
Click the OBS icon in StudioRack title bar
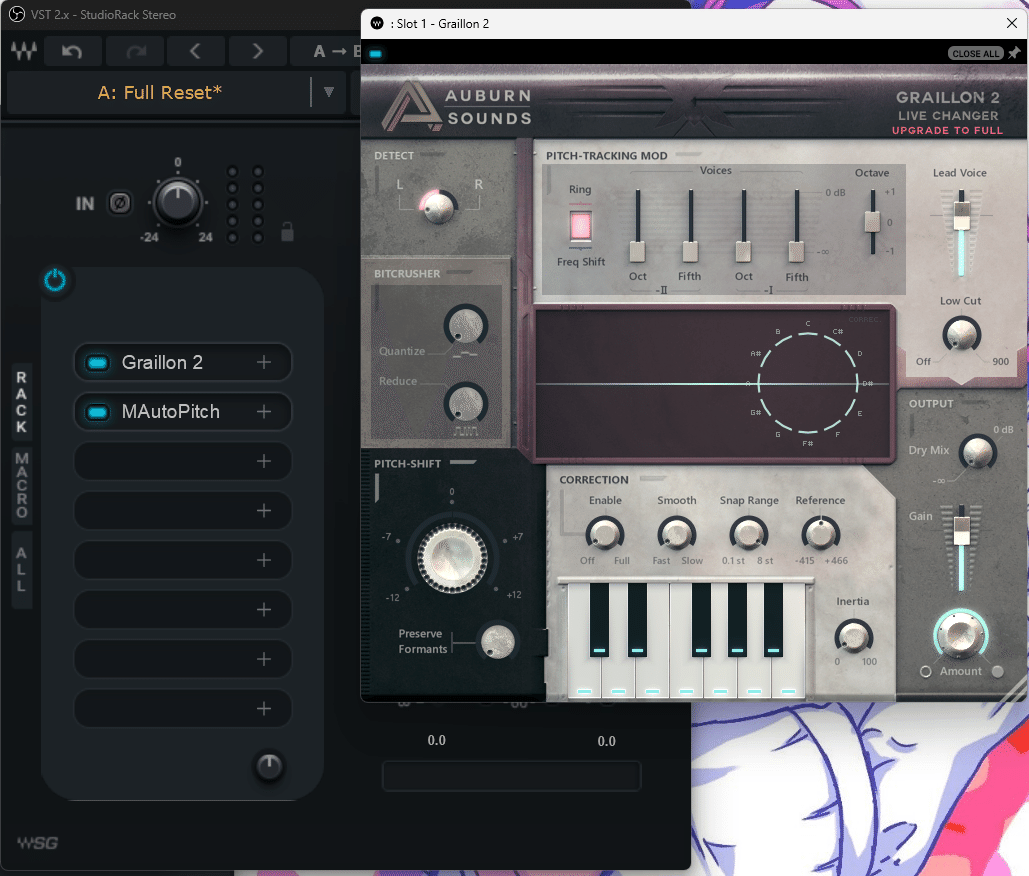(x=16, y=14)
